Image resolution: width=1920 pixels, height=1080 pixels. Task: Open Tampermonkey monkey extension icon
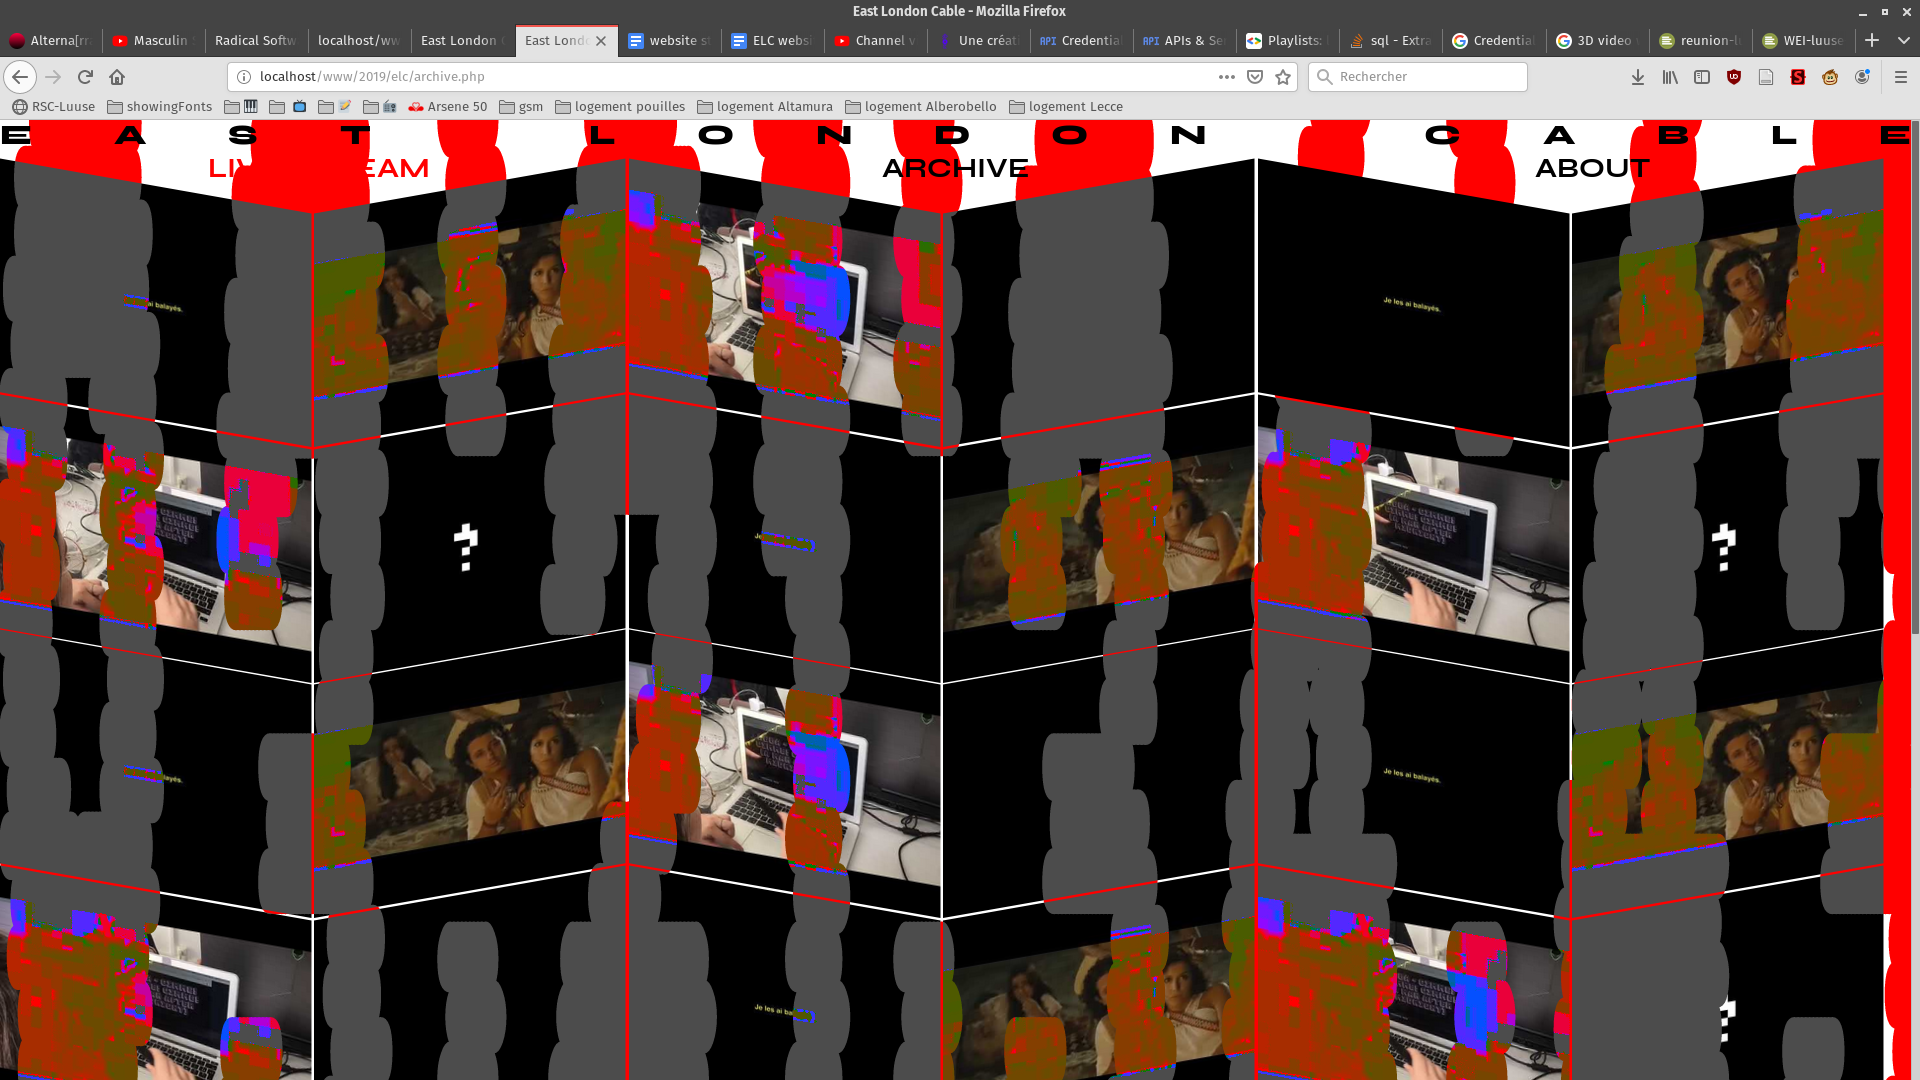1830,77
